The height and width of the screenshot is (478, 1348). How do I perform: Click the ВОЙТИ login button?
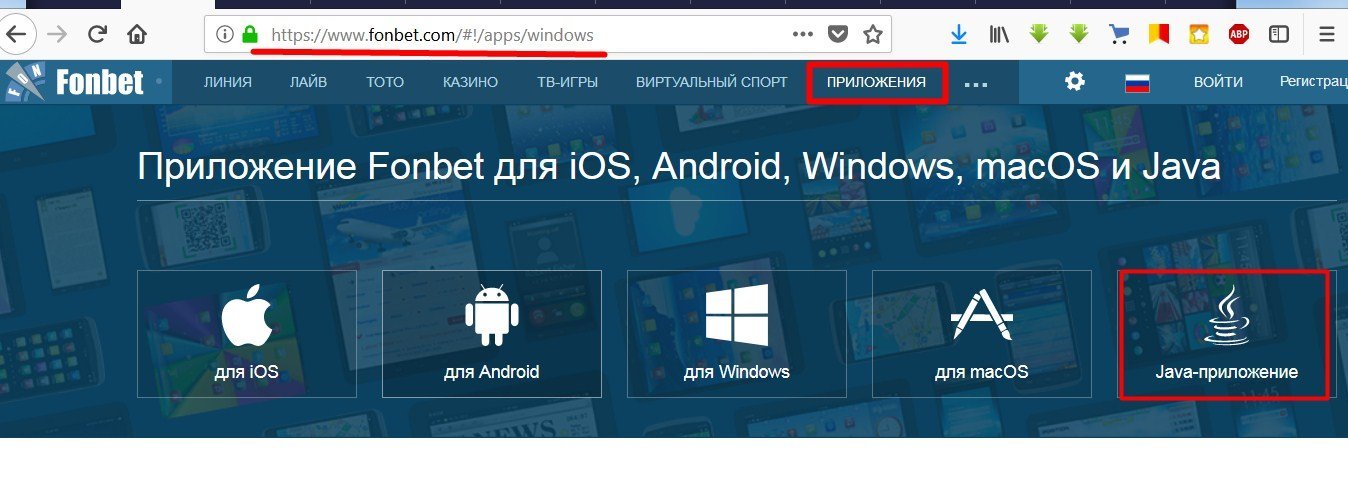1218,83
